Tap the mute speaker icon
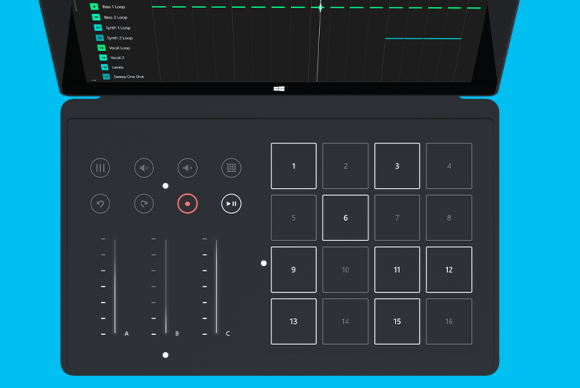Image resolution: width=580 pixels, height=388 pixels. 188,168
